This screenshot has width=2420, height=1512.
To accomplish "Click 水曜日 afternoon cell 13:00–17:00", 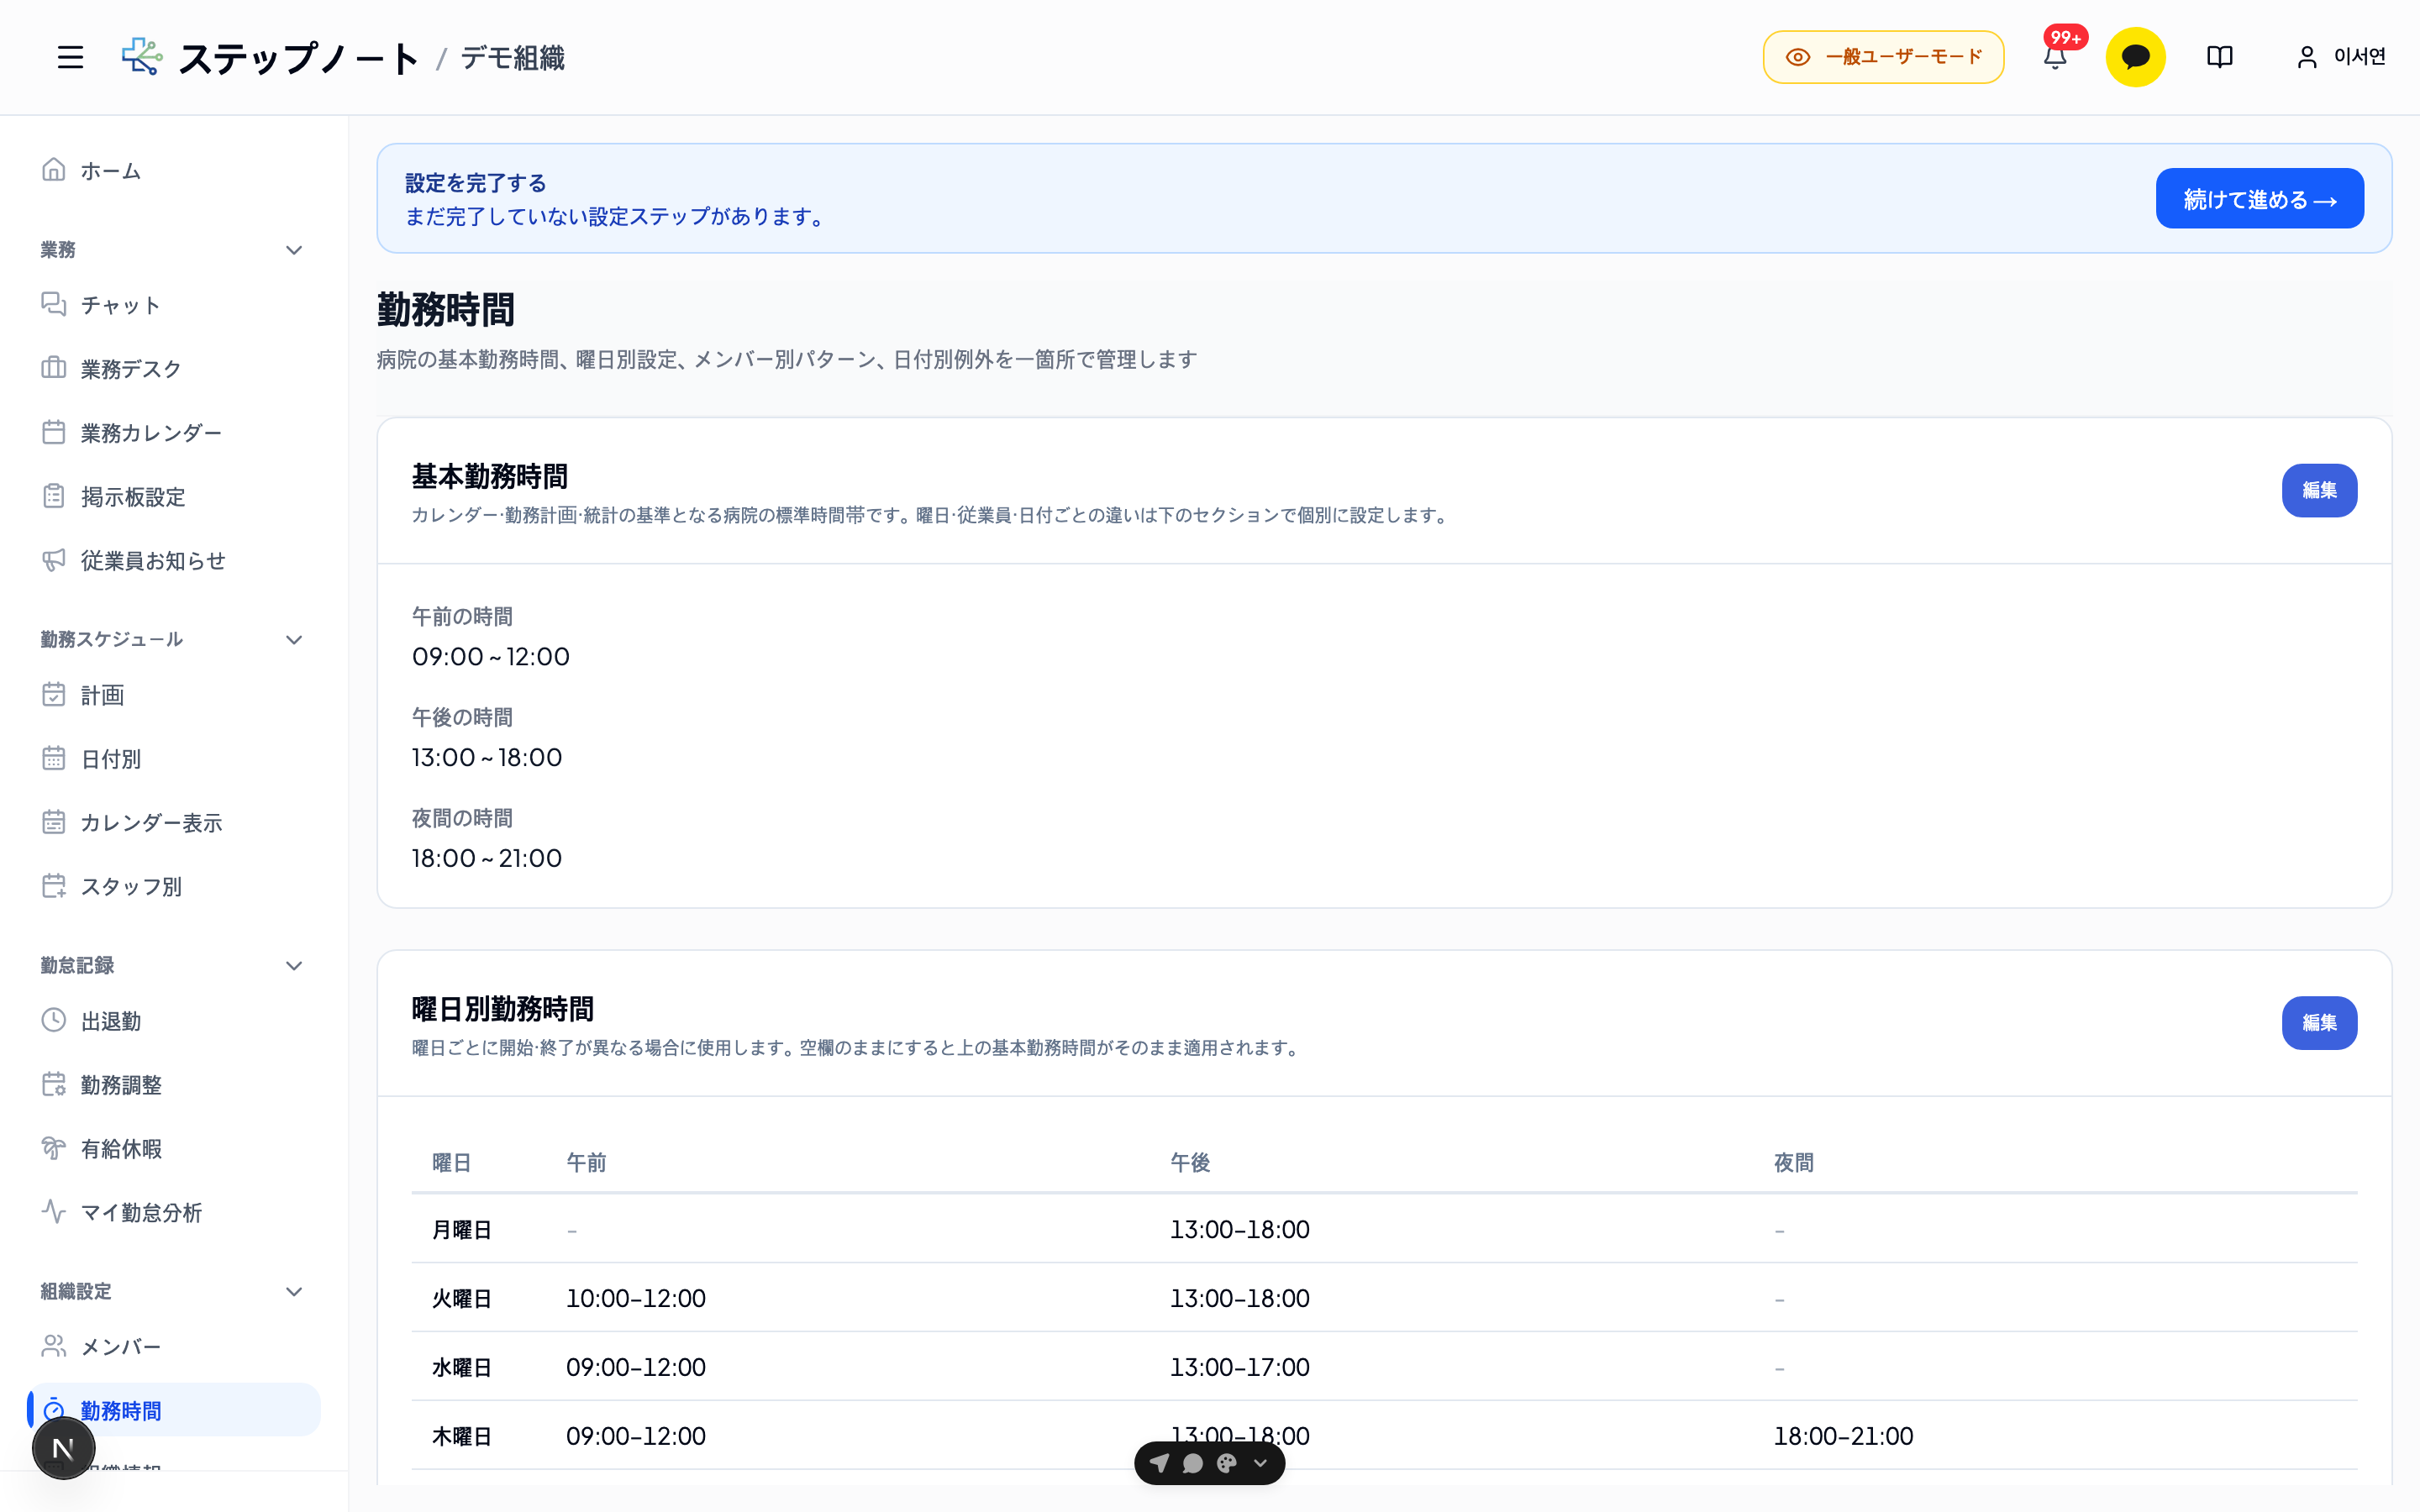I will click(1240, 1368).
